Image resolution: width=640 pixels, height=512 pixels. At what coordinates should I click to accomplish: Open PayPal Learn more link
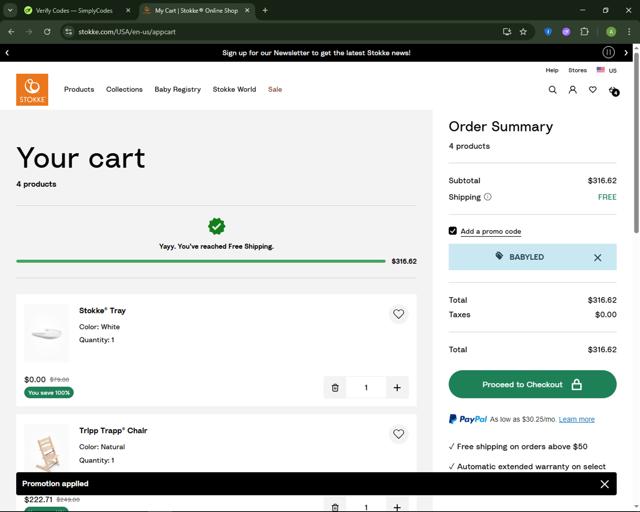click(x=576, y=419)
